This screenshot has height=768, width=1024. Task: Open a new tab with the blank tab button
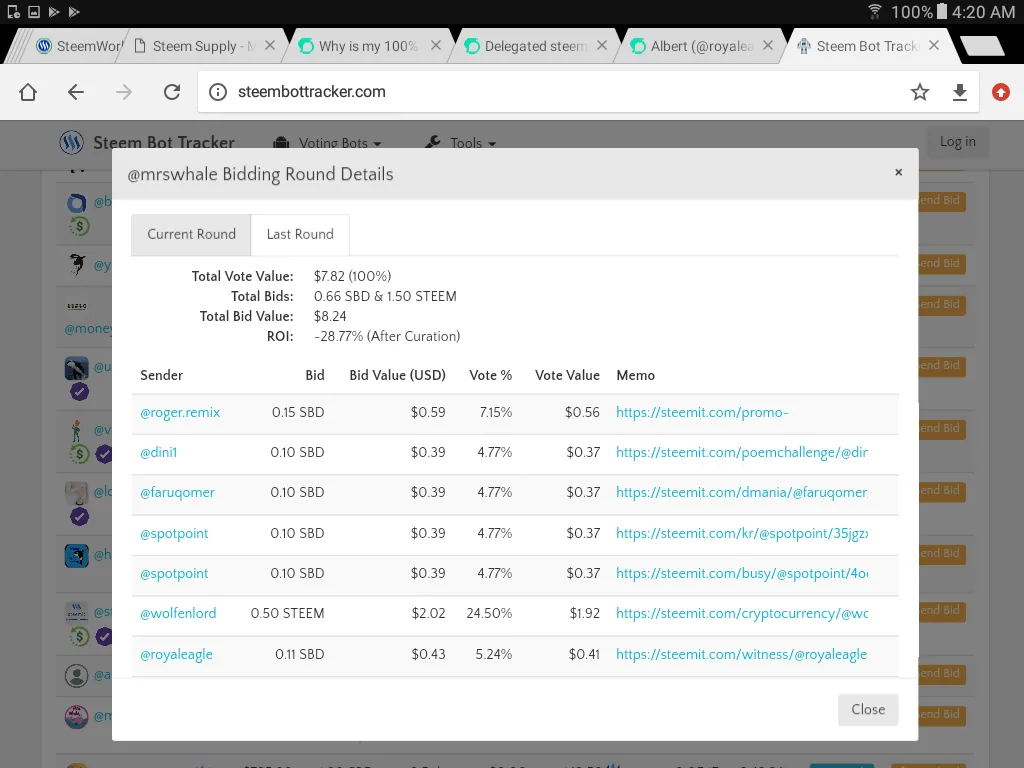click(982, 46)
